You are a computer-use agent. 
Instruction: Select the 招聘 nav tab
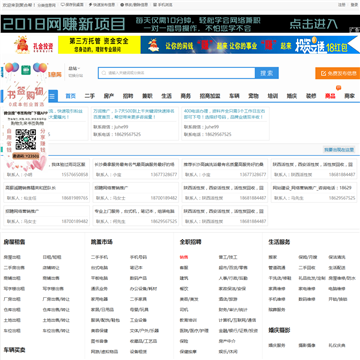(x=128, y=96)
